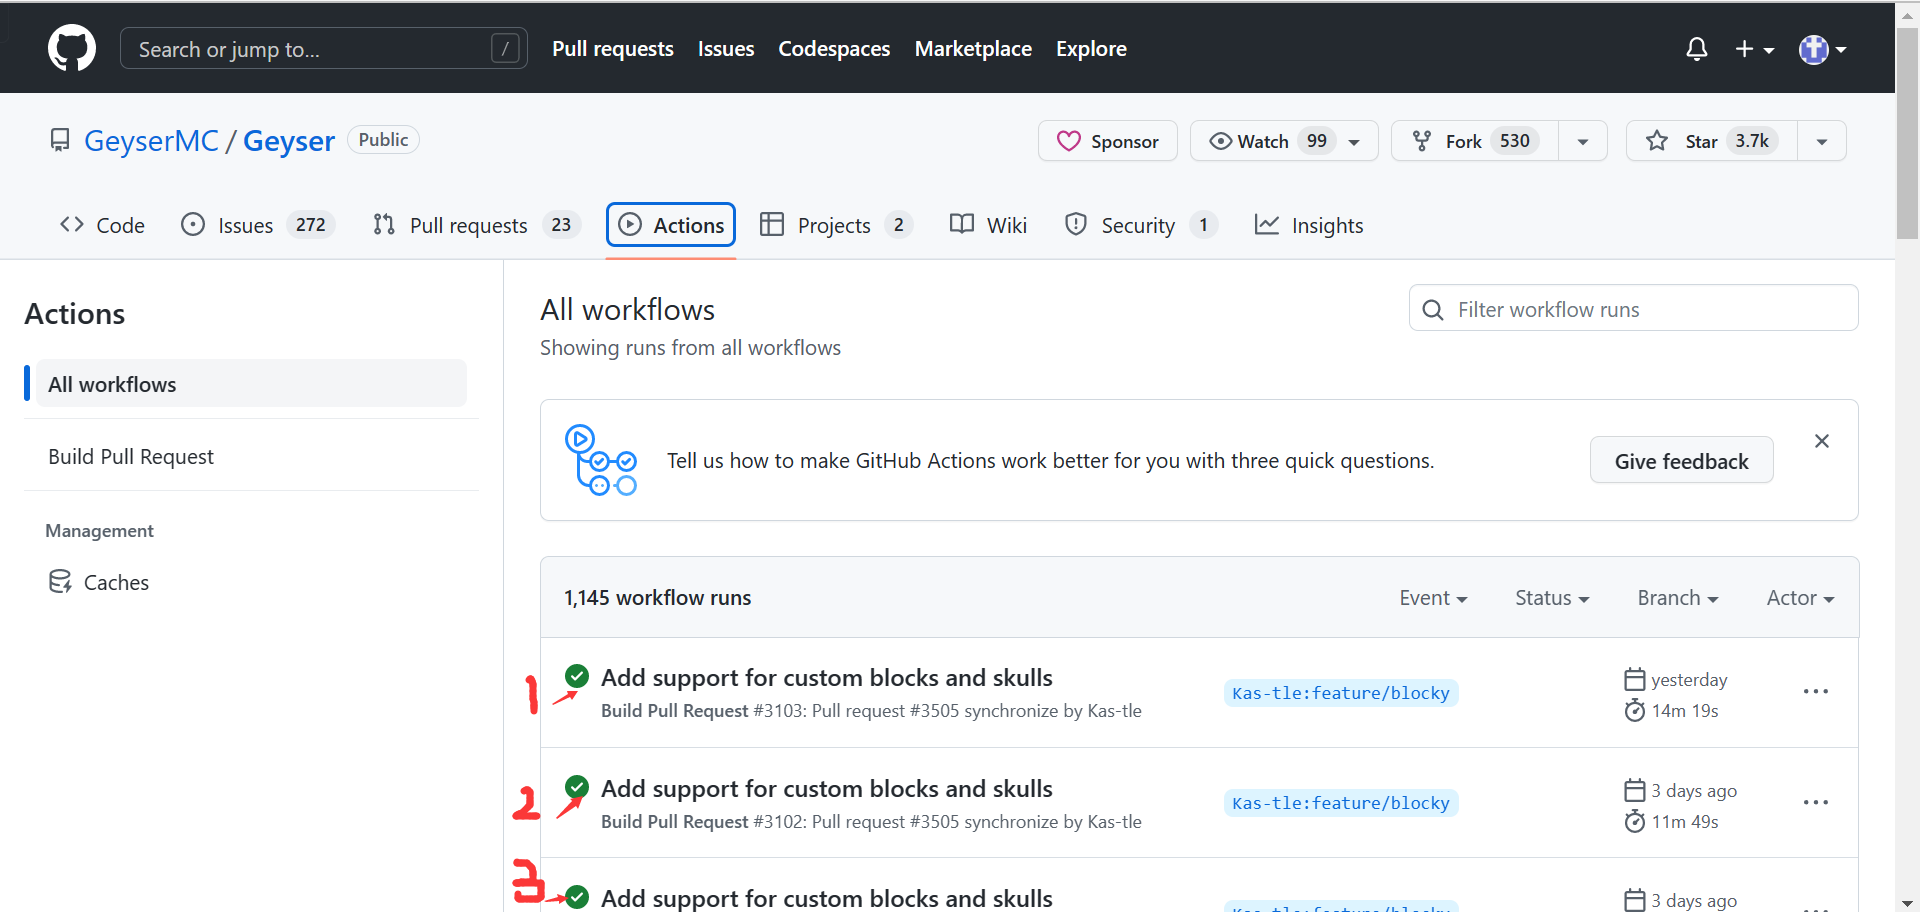Image resolution: width=1920 pixels, height=912 pixels.
Task: Switch to the Code tab
Action: (x=102, y=225)
